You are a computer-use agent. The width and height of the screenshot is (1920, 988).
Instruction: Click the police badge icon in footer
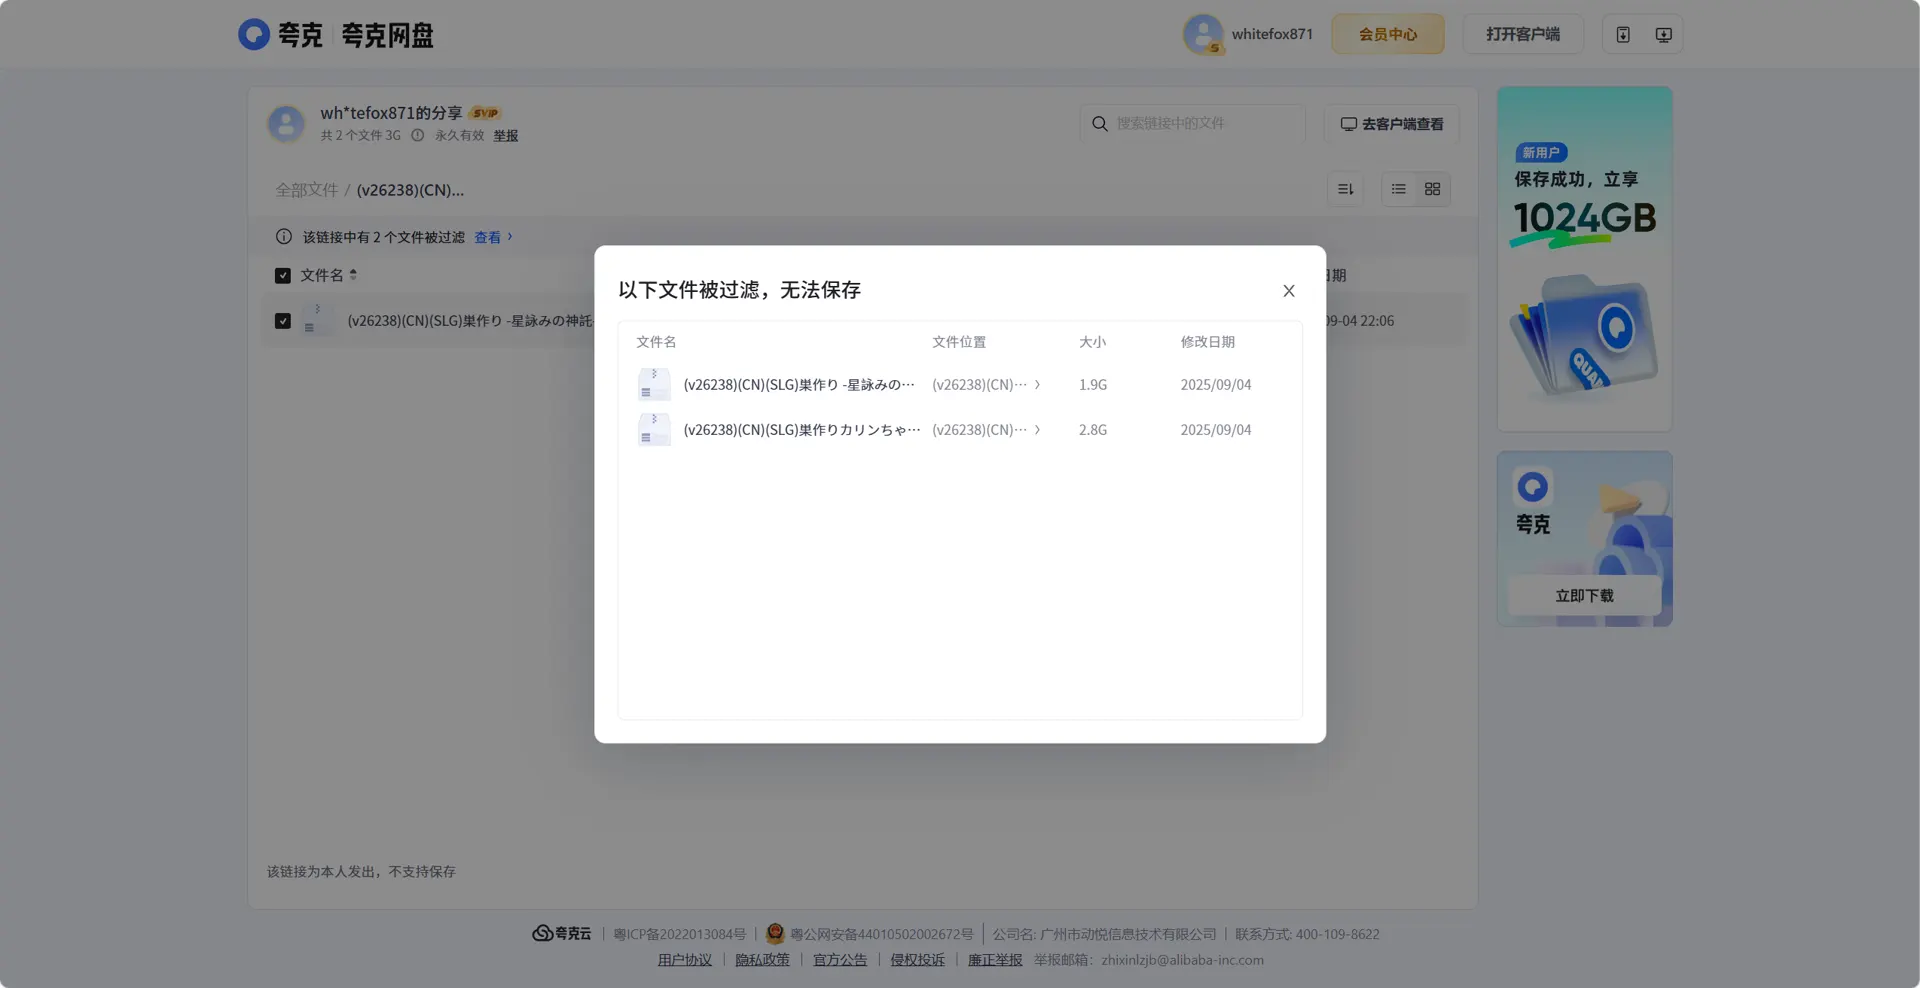[x=775, y=934]
